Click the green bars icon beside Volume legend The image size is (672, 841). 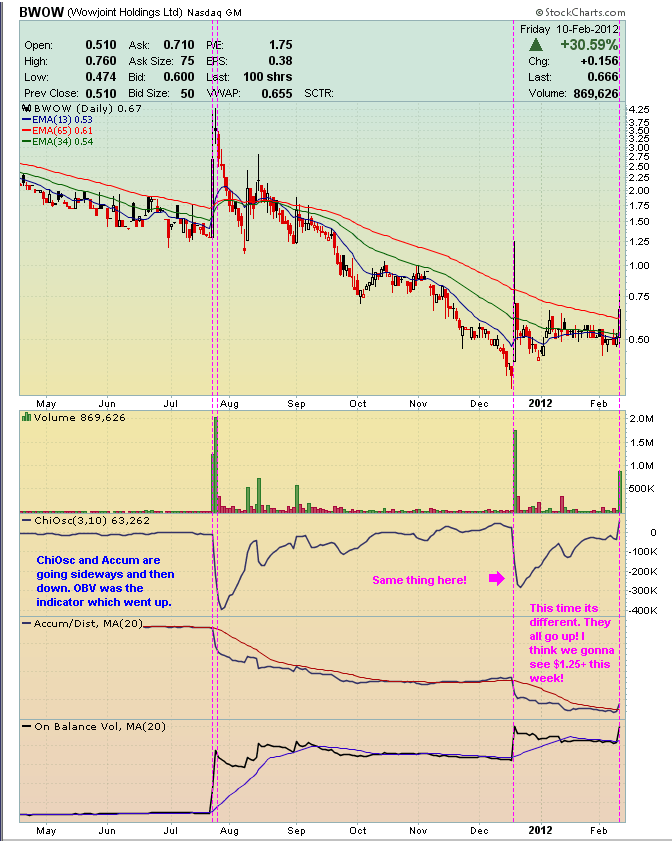pos(26,417)
